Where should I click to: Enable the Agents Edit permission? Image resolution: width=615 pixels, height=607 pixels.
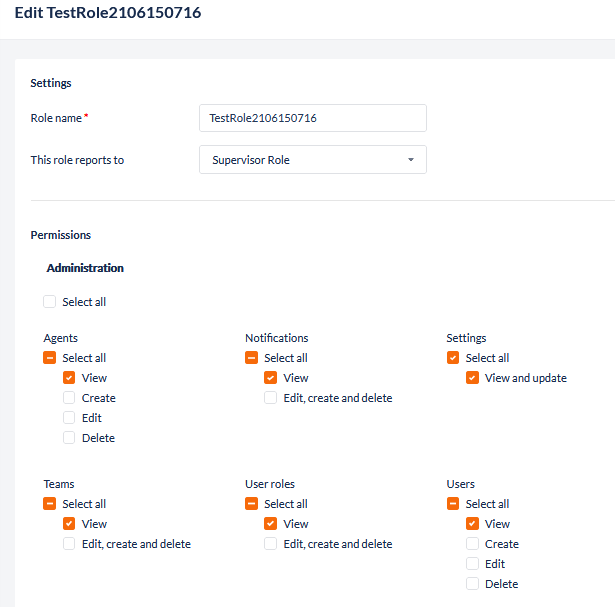pos(69,418)
